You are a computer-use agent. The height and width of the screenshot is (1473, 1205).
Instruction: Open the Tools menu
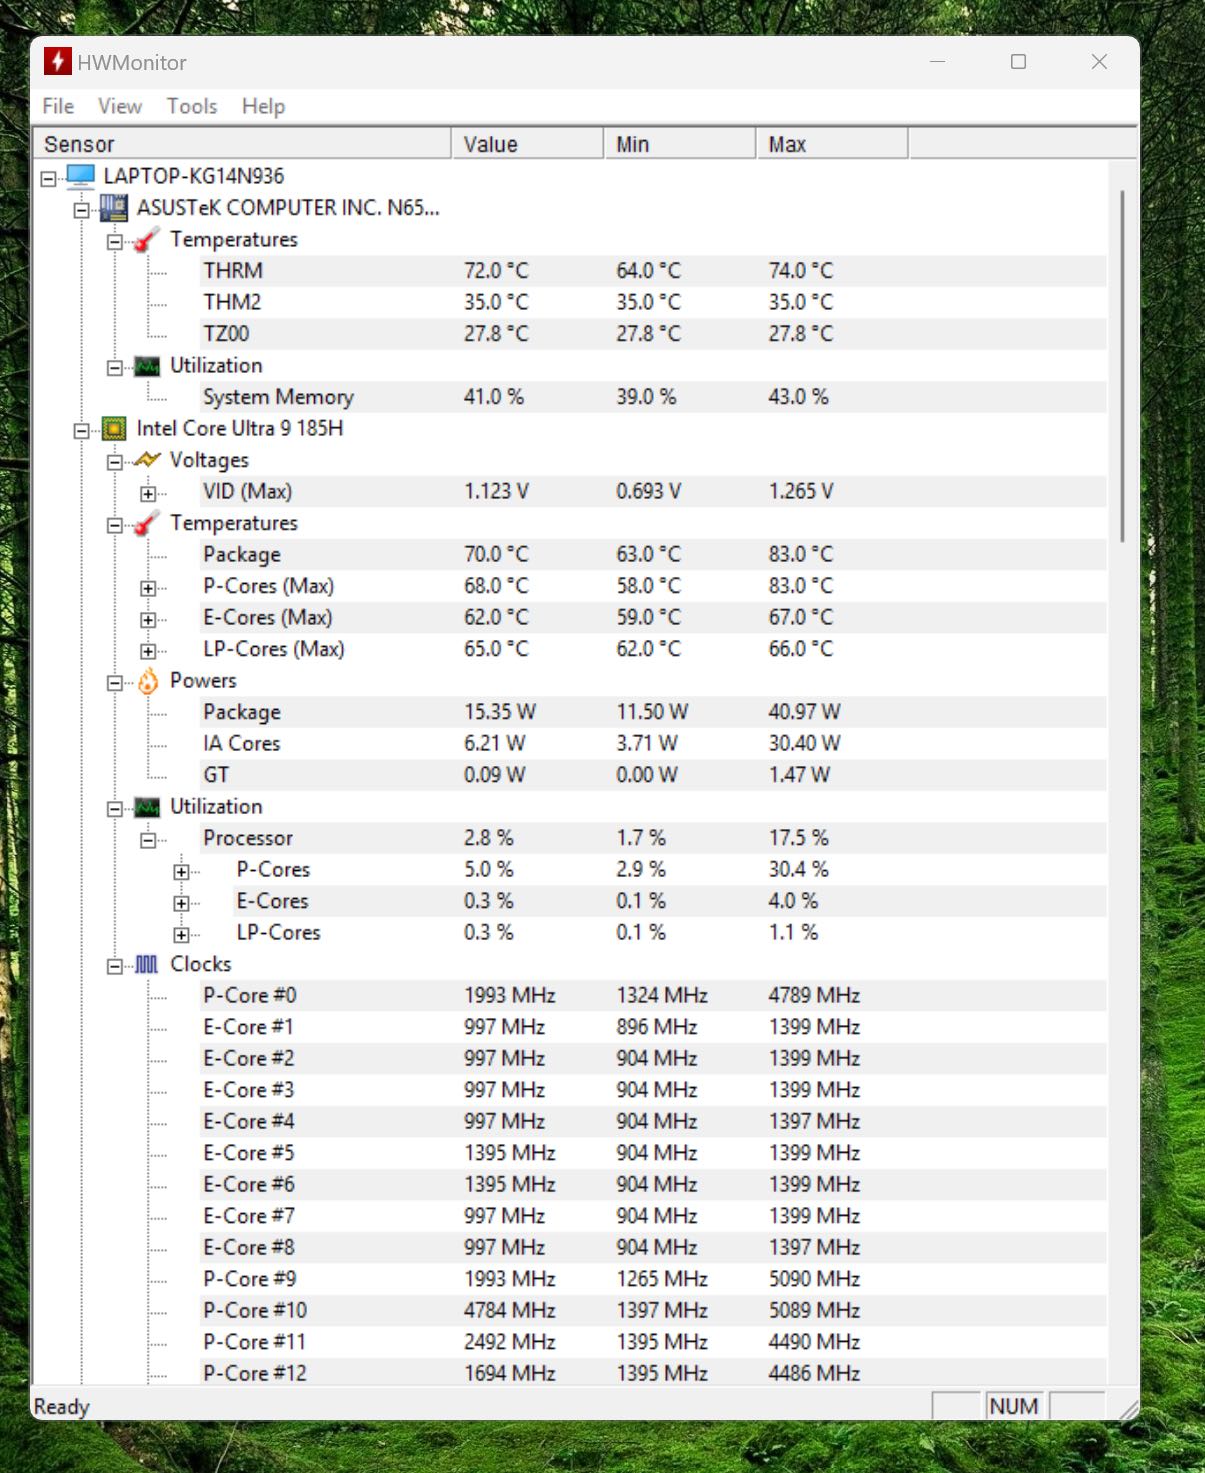[x=192, y=106]
